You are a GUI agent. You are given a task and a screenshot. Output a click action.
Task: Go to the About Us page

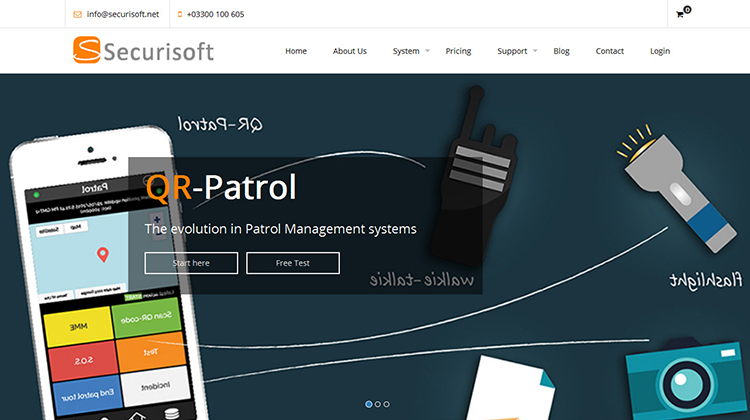click(x=350, y=51)
